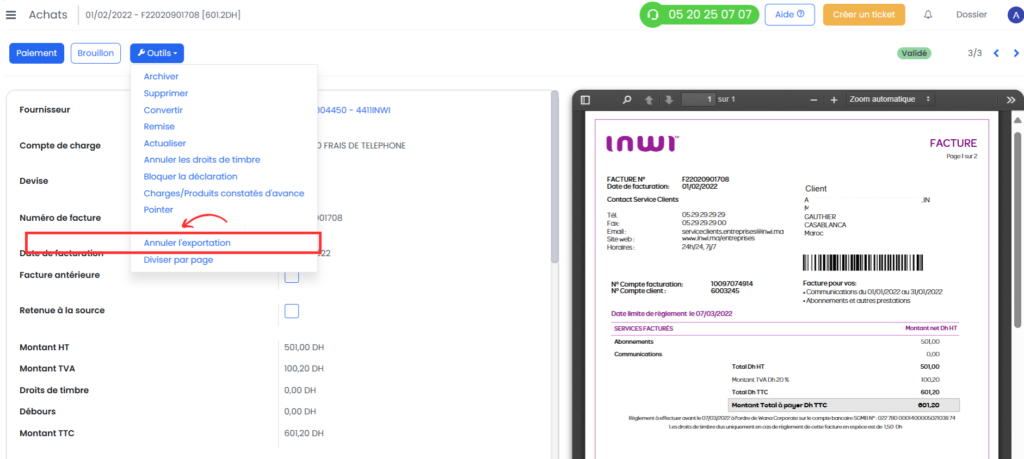Go to previous PDF page arrow
The width and height of the screenshot is (1024, 459).
pyautogui.click(x=648, y=100)
